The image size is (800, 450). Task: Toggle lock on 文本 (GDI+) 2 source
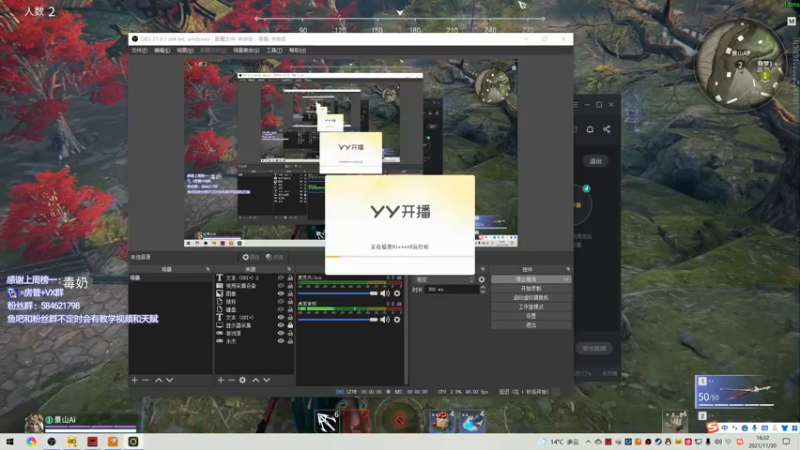coord(290,278)
